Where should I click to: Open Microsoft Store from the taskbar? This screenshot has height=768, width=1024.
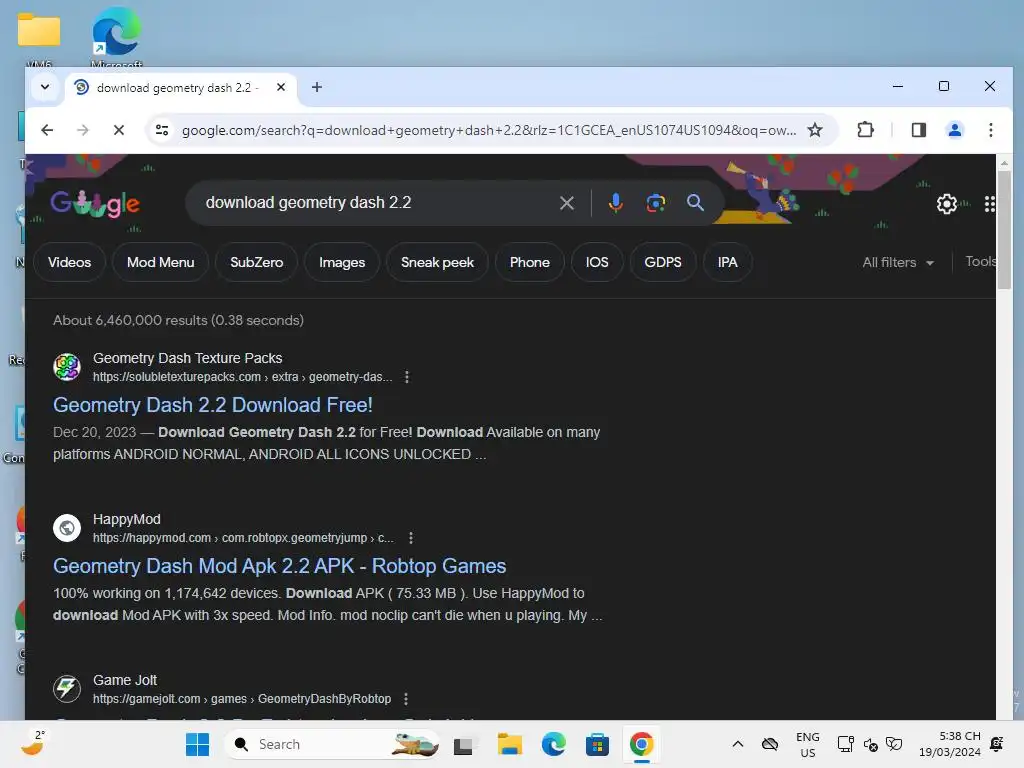597,744
